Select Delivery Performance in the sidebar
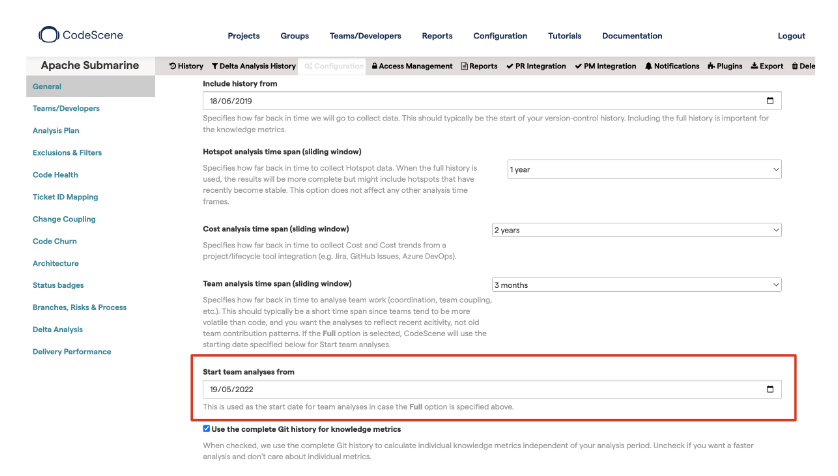 [x=72, y=352]
